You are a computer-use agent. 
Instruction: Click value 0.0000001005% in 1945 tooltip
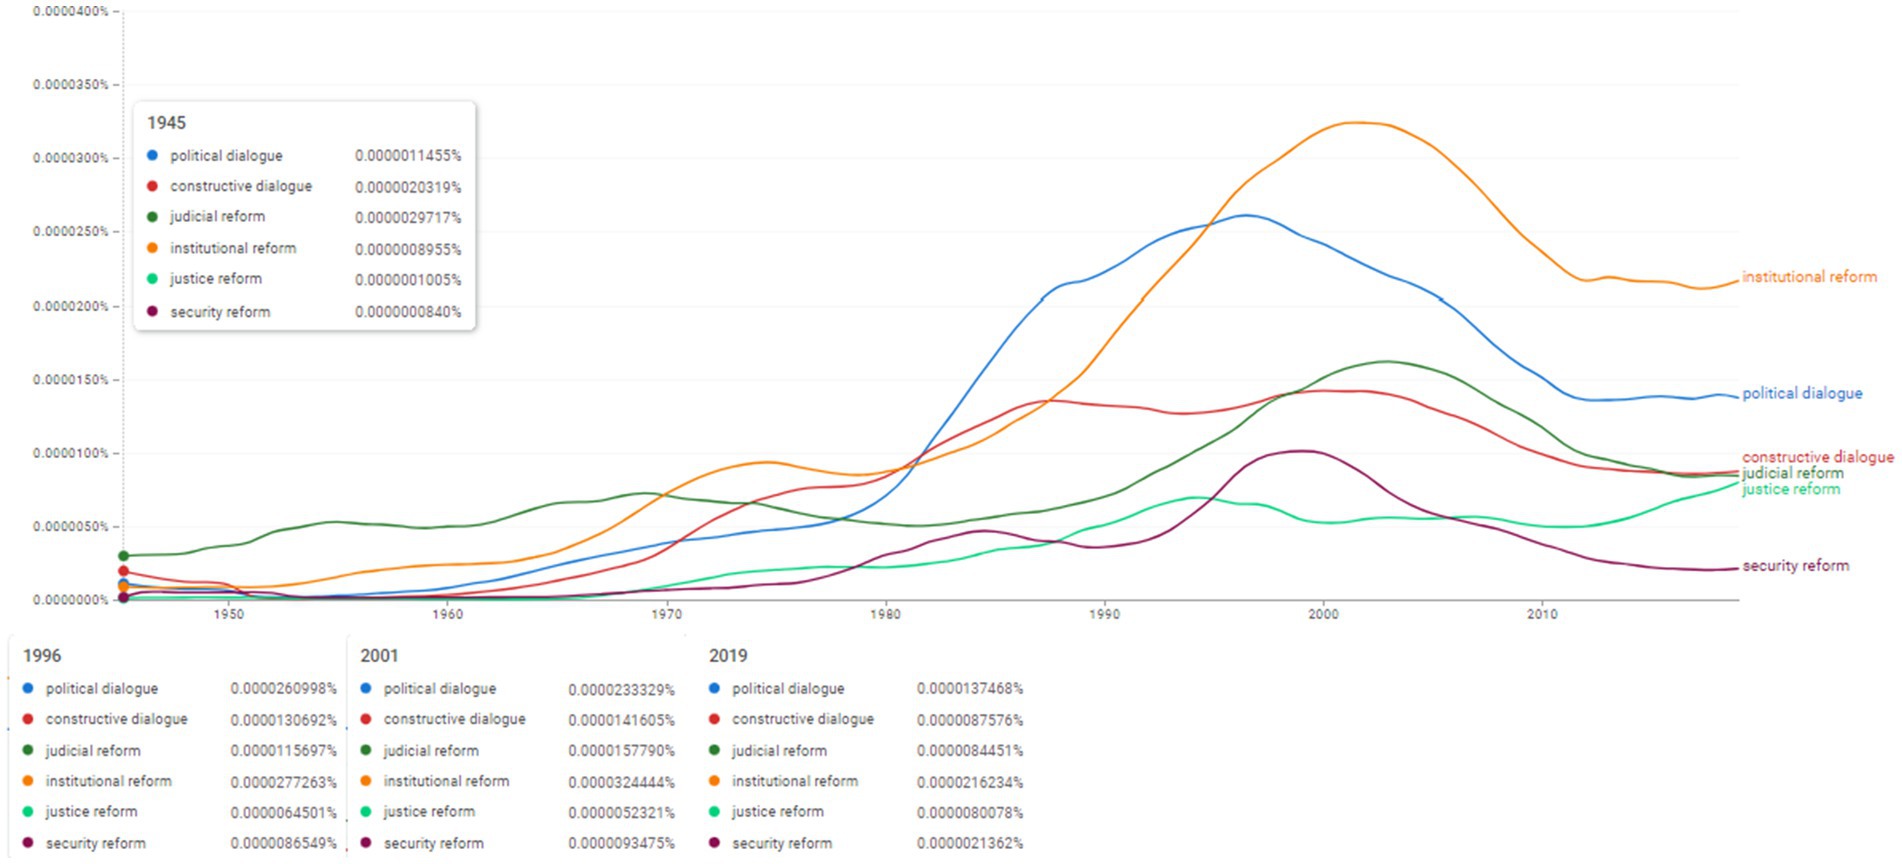tap(408, 280)
